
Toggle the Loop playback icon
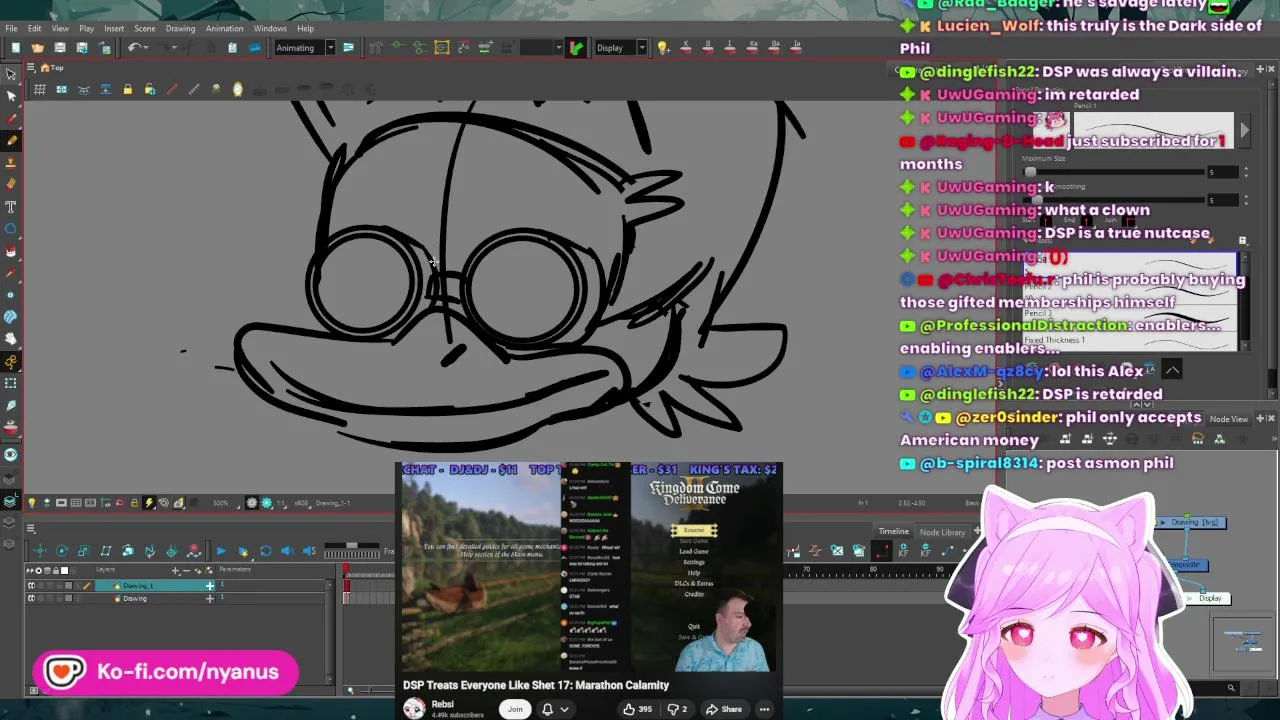point(265,551)
